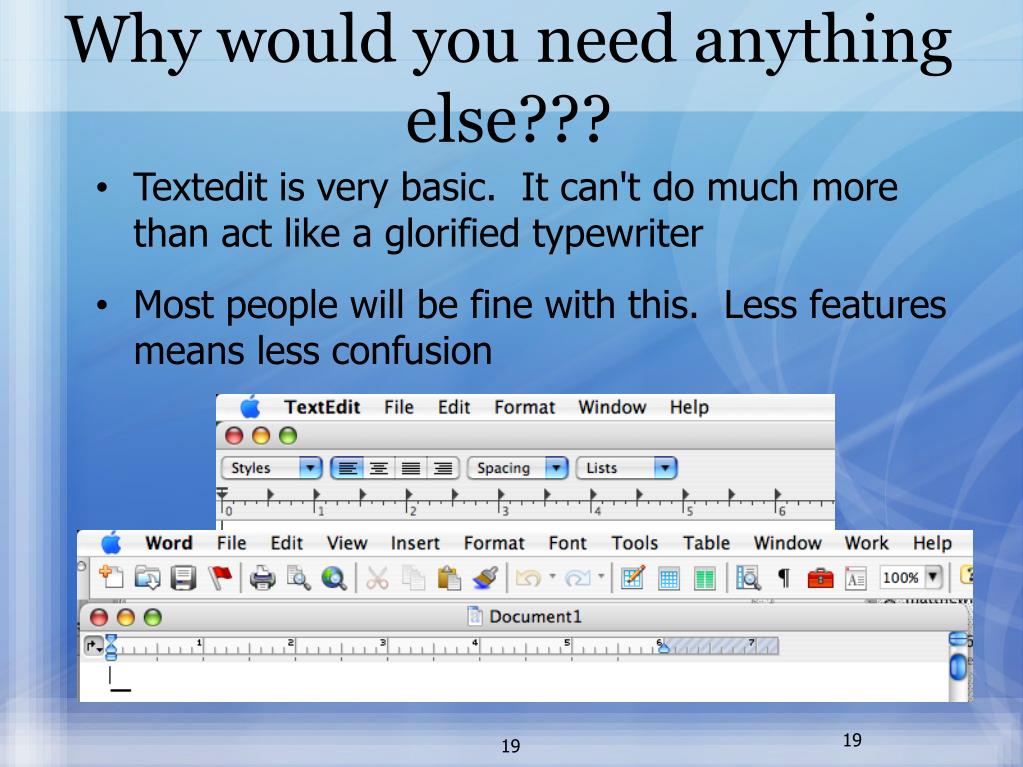
Task: Open the Edit menu in Word
Action: tap(286, 543)
